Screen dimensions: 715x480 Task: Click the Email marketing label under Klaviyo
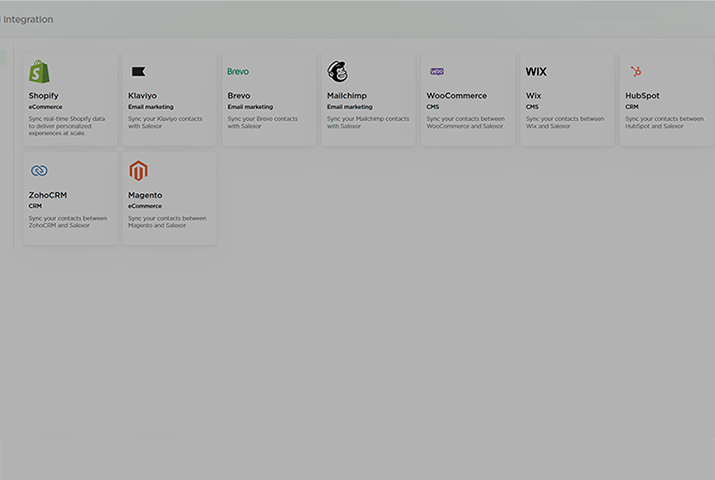point(151,107)
